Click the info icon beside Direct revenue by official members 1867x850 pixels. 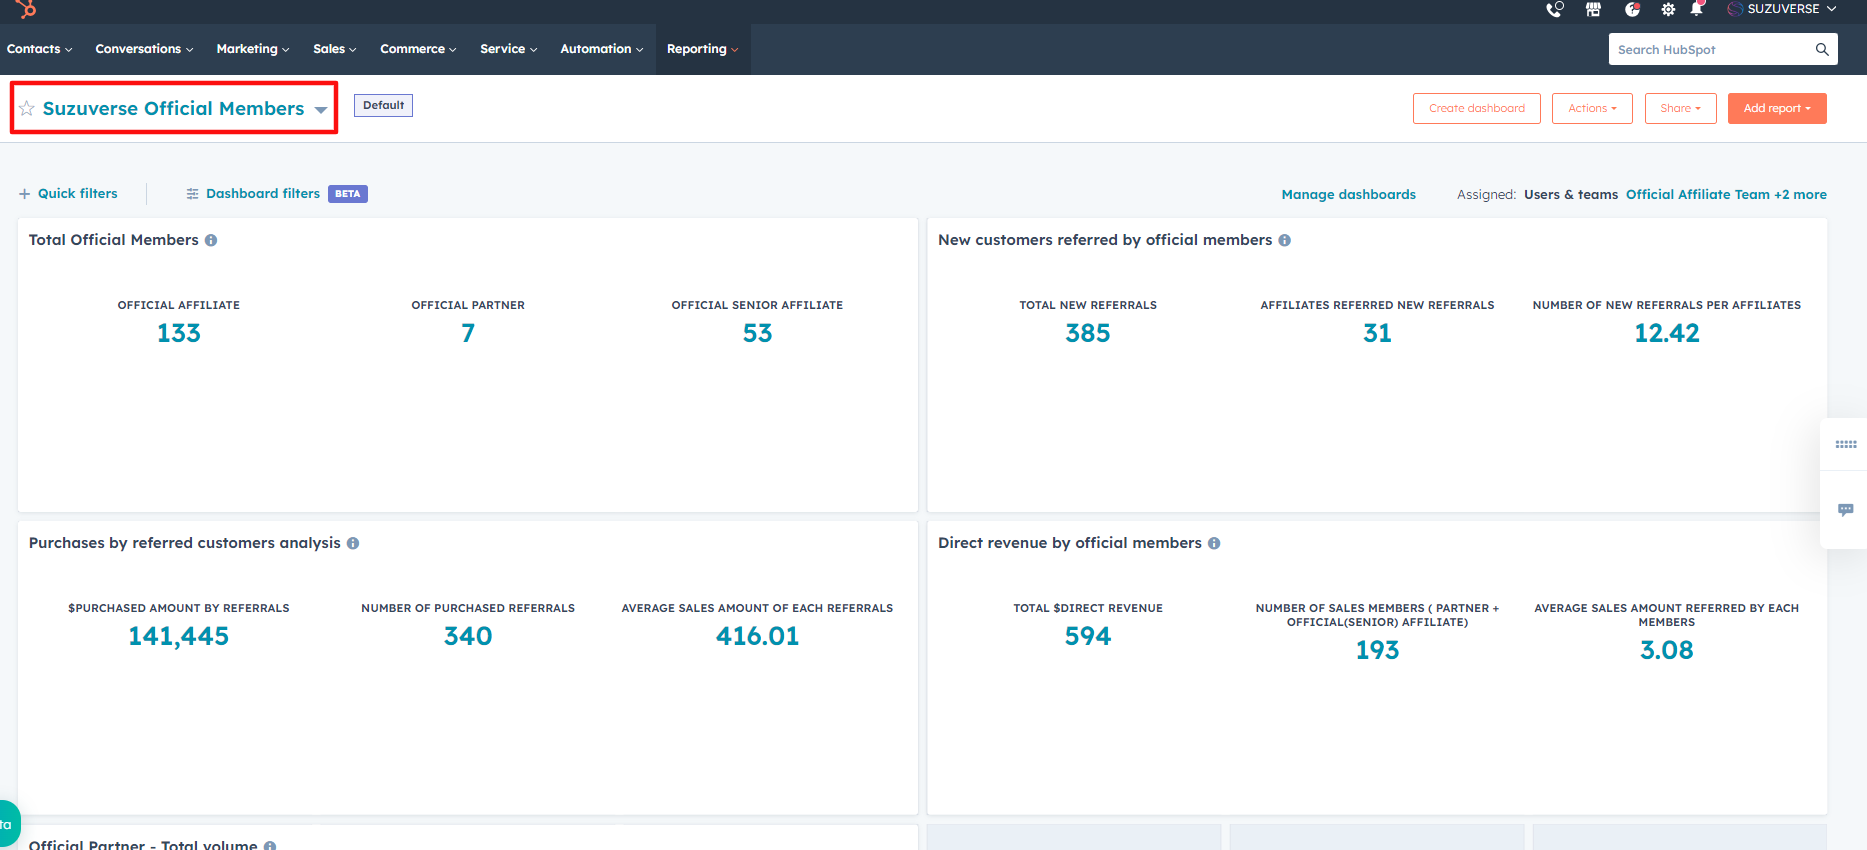(1214, 543)
